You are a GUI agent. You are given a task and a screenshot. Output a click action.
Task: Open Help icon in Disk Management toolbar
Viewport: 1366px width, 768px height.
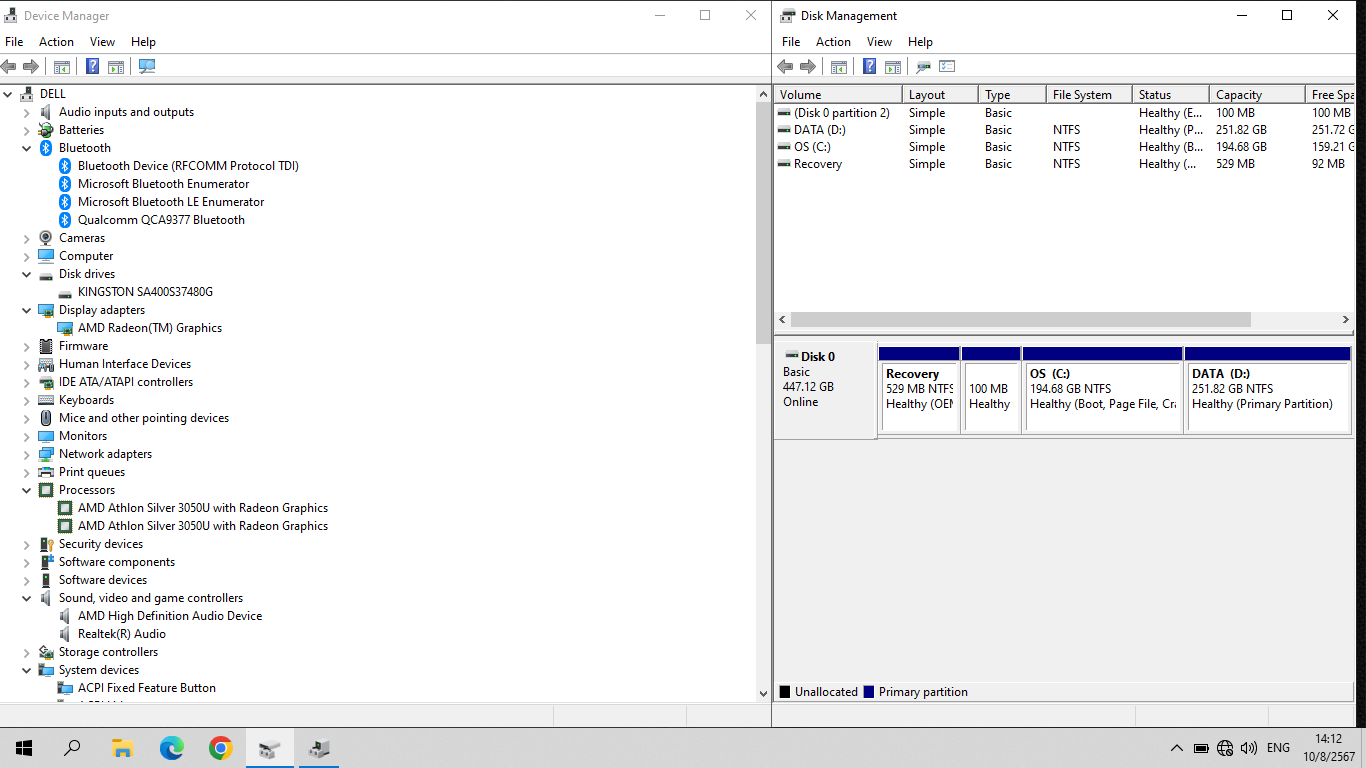869,67
